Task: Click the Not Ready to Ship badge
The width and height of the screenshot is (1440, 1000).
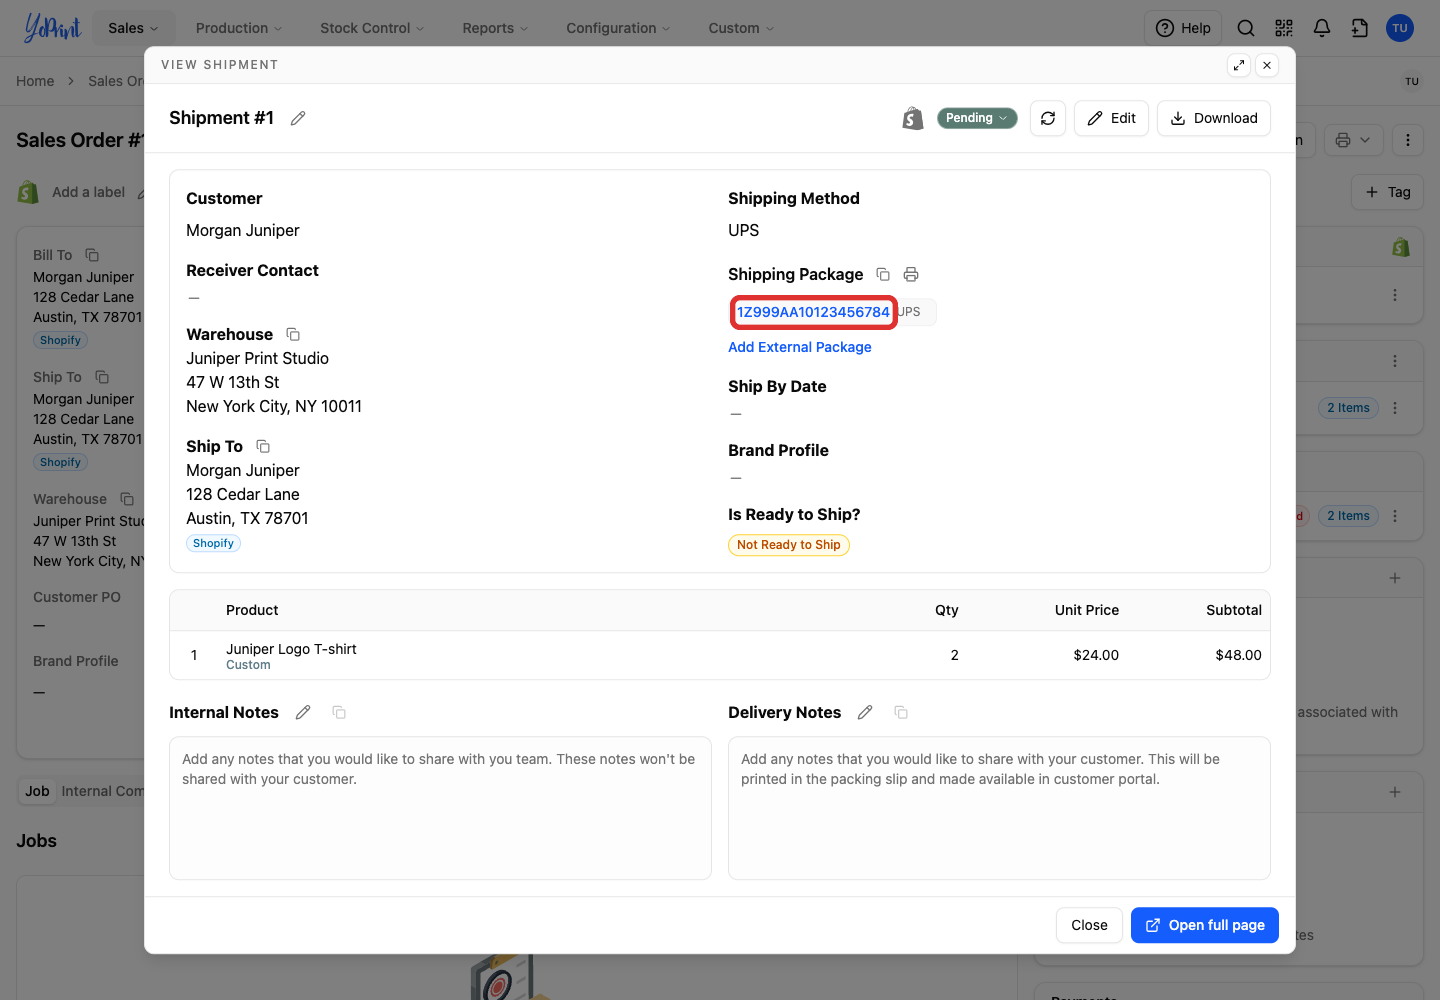Action: coord(789,545)
